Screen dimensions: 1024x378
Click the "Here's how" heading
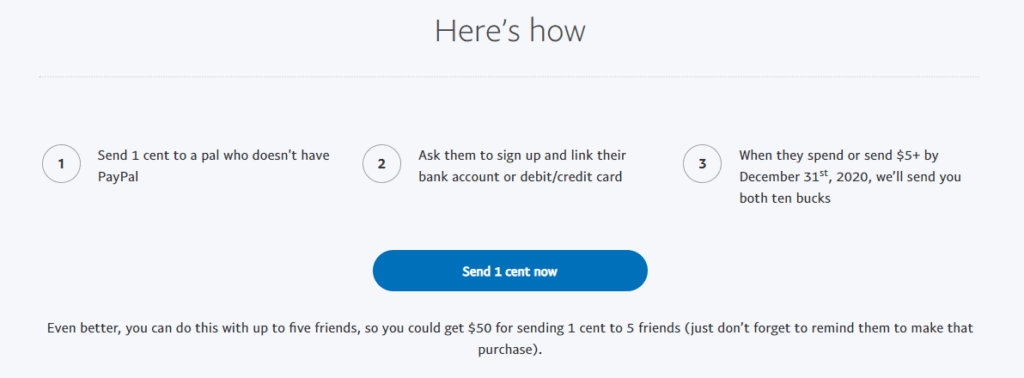tap(510, 31)
